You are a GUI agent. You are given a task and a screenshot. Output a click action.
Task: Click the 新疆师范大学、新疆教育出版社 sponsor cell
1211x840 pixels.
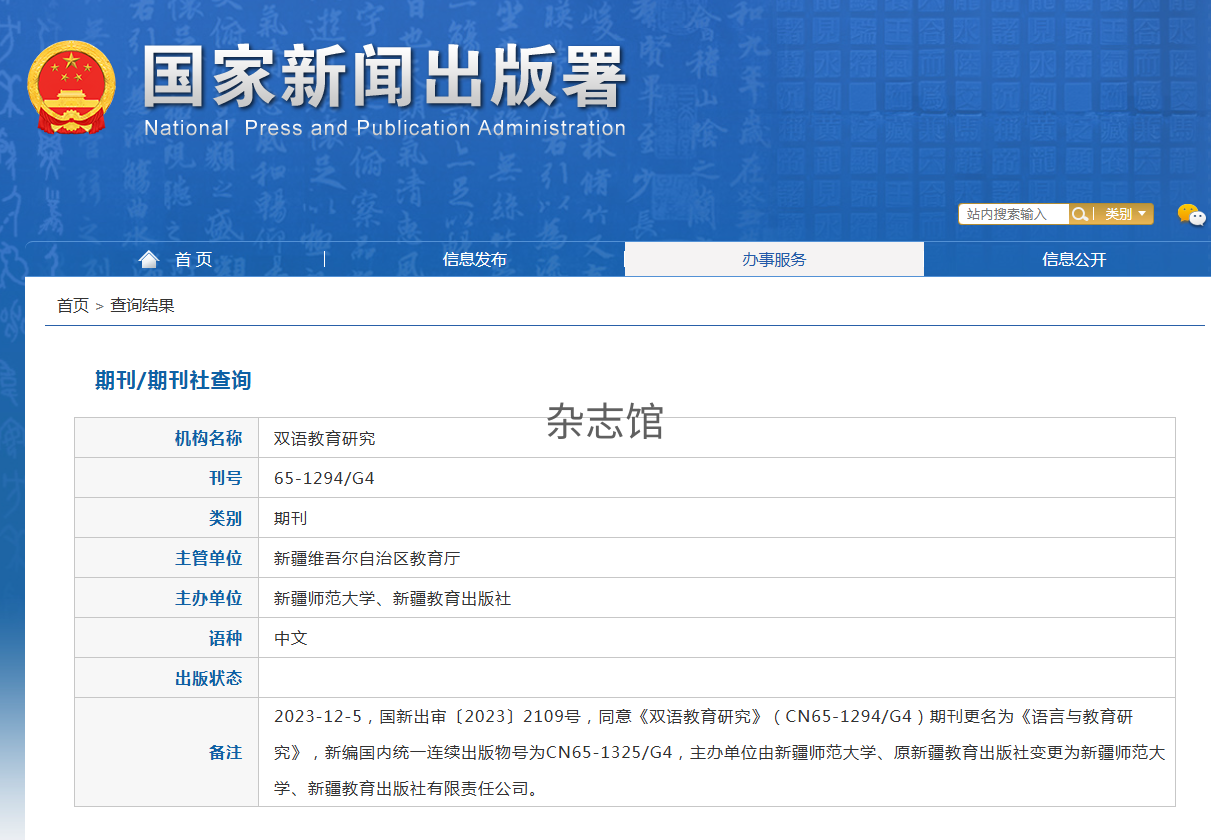pyautogui.click(x=392, y=599)
